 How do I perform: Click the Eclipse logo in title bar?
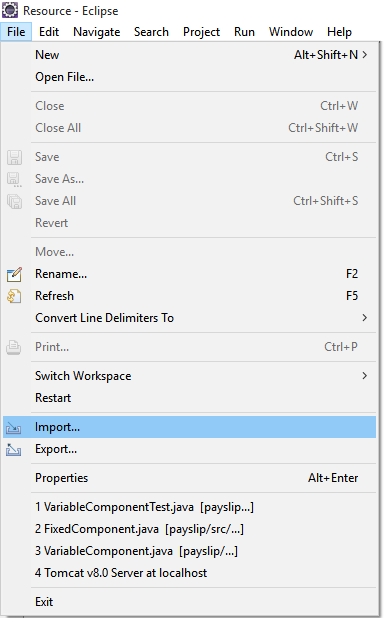tap(10, 10)
